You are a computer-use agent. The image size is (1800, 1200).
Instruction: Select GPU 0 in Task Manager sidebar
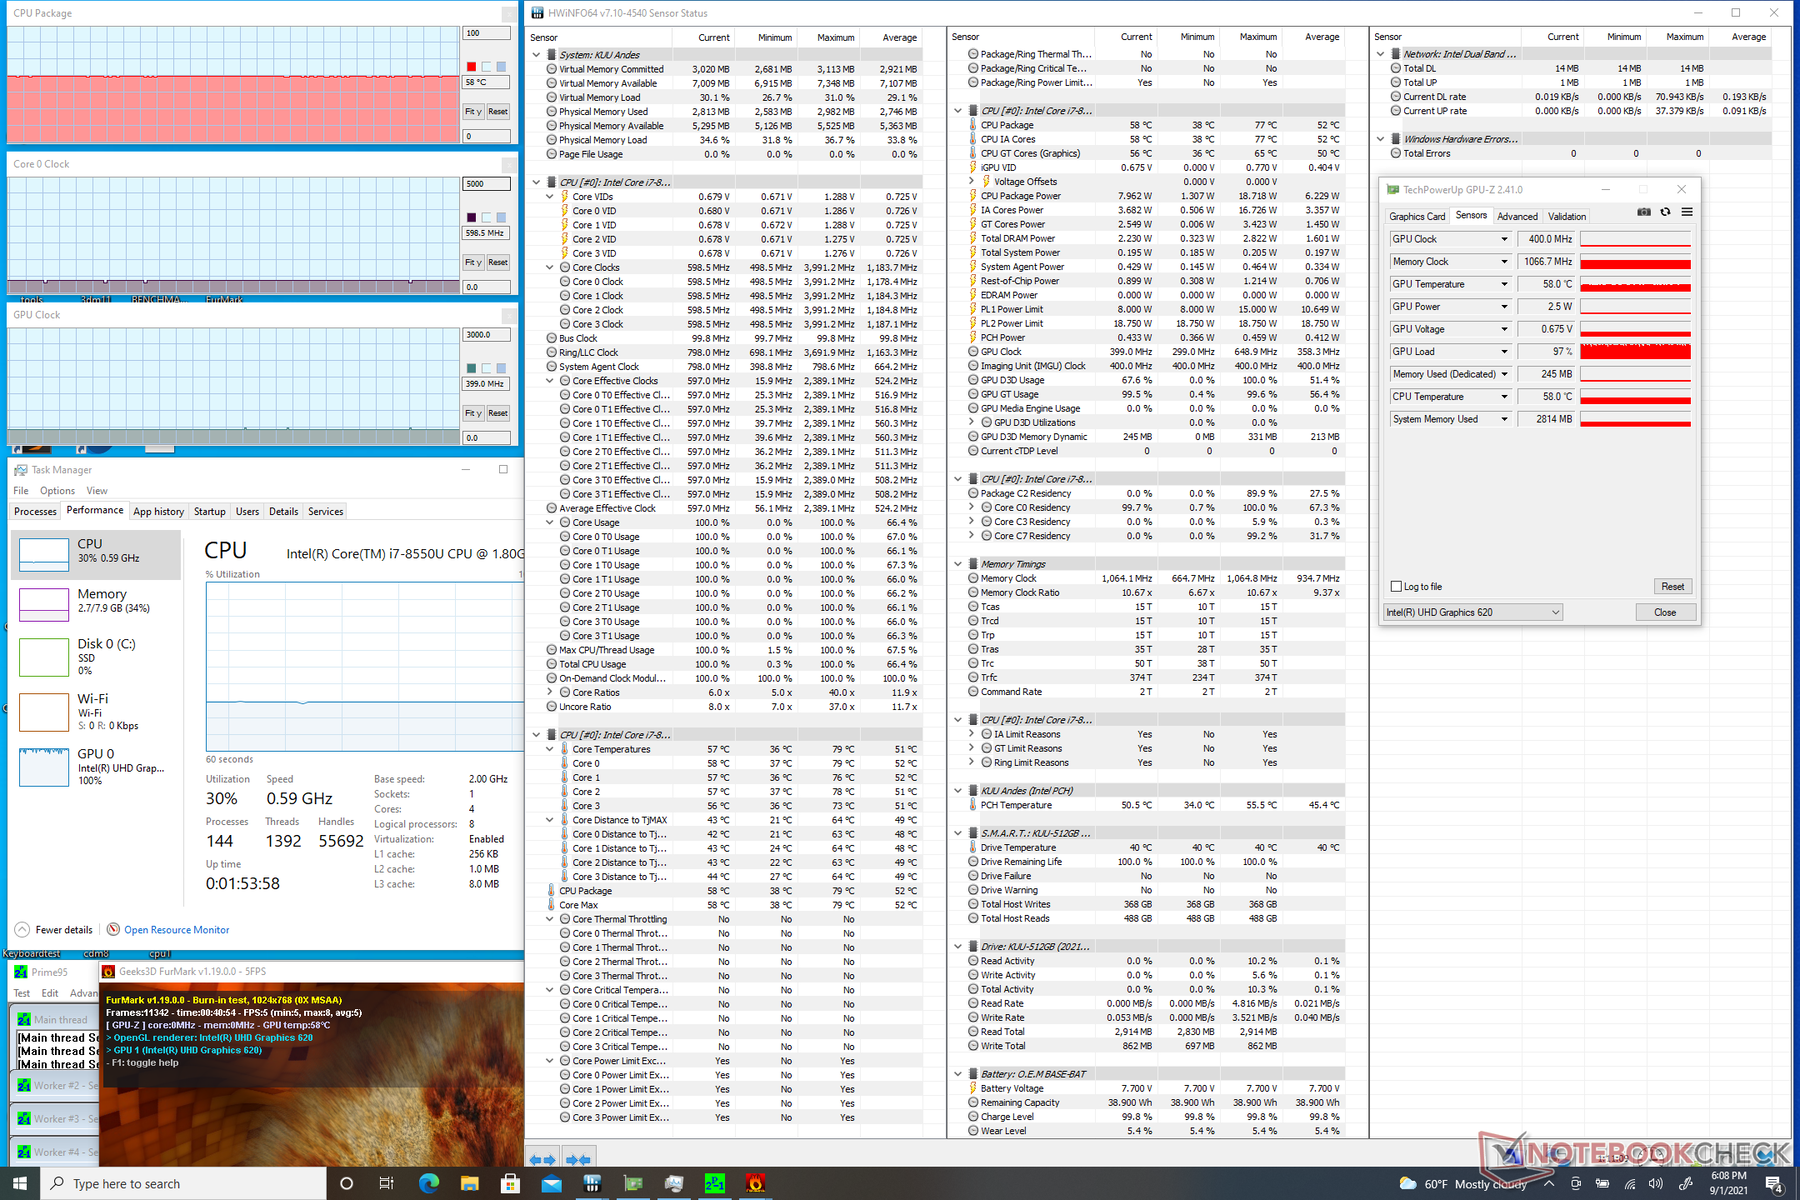(x=97, y=767)
